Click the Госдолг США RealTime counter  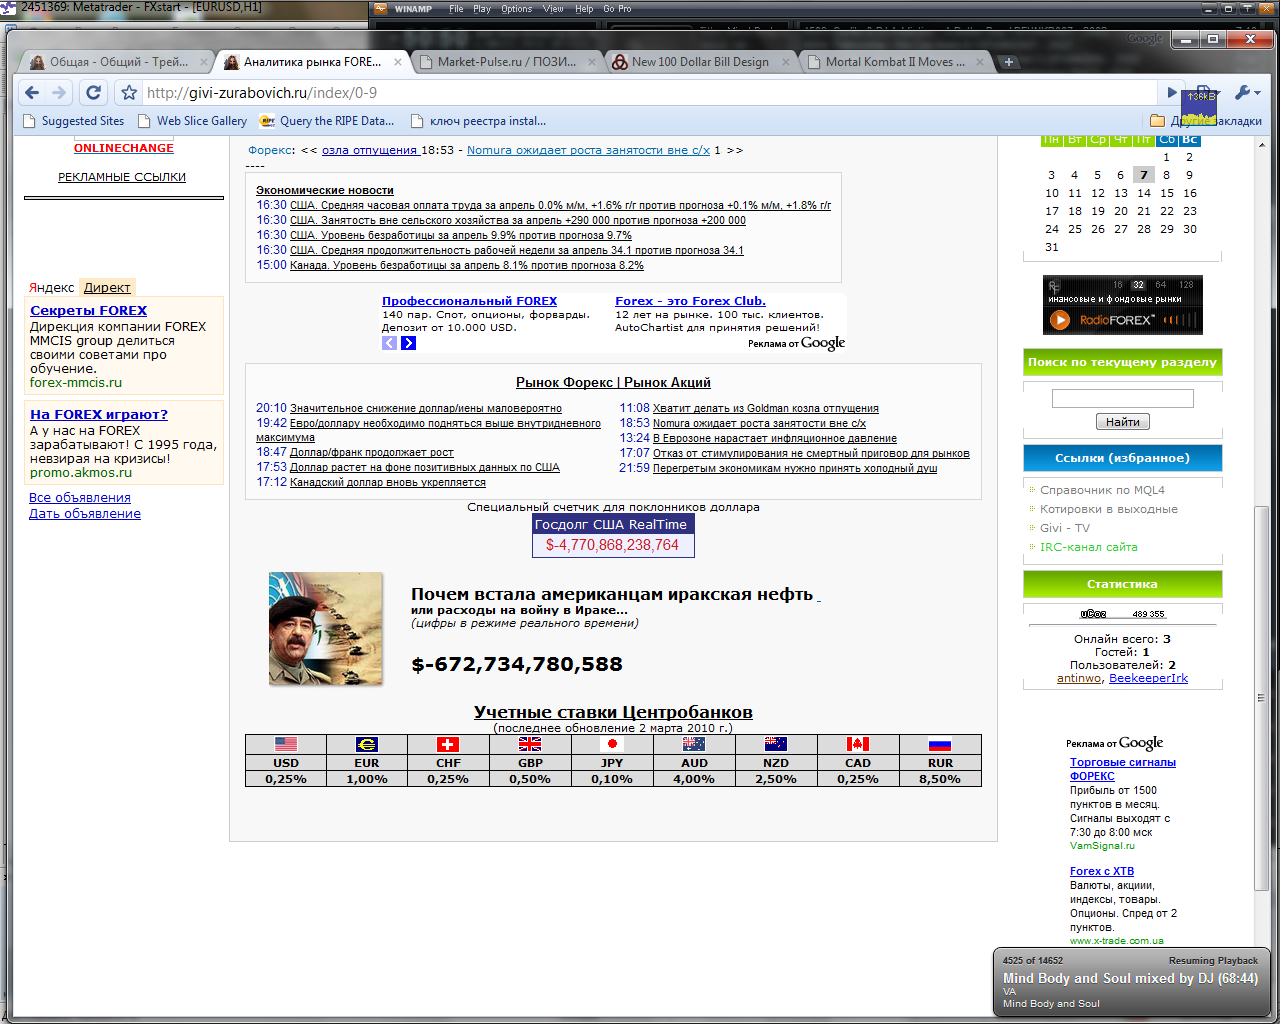click(613, 535)
